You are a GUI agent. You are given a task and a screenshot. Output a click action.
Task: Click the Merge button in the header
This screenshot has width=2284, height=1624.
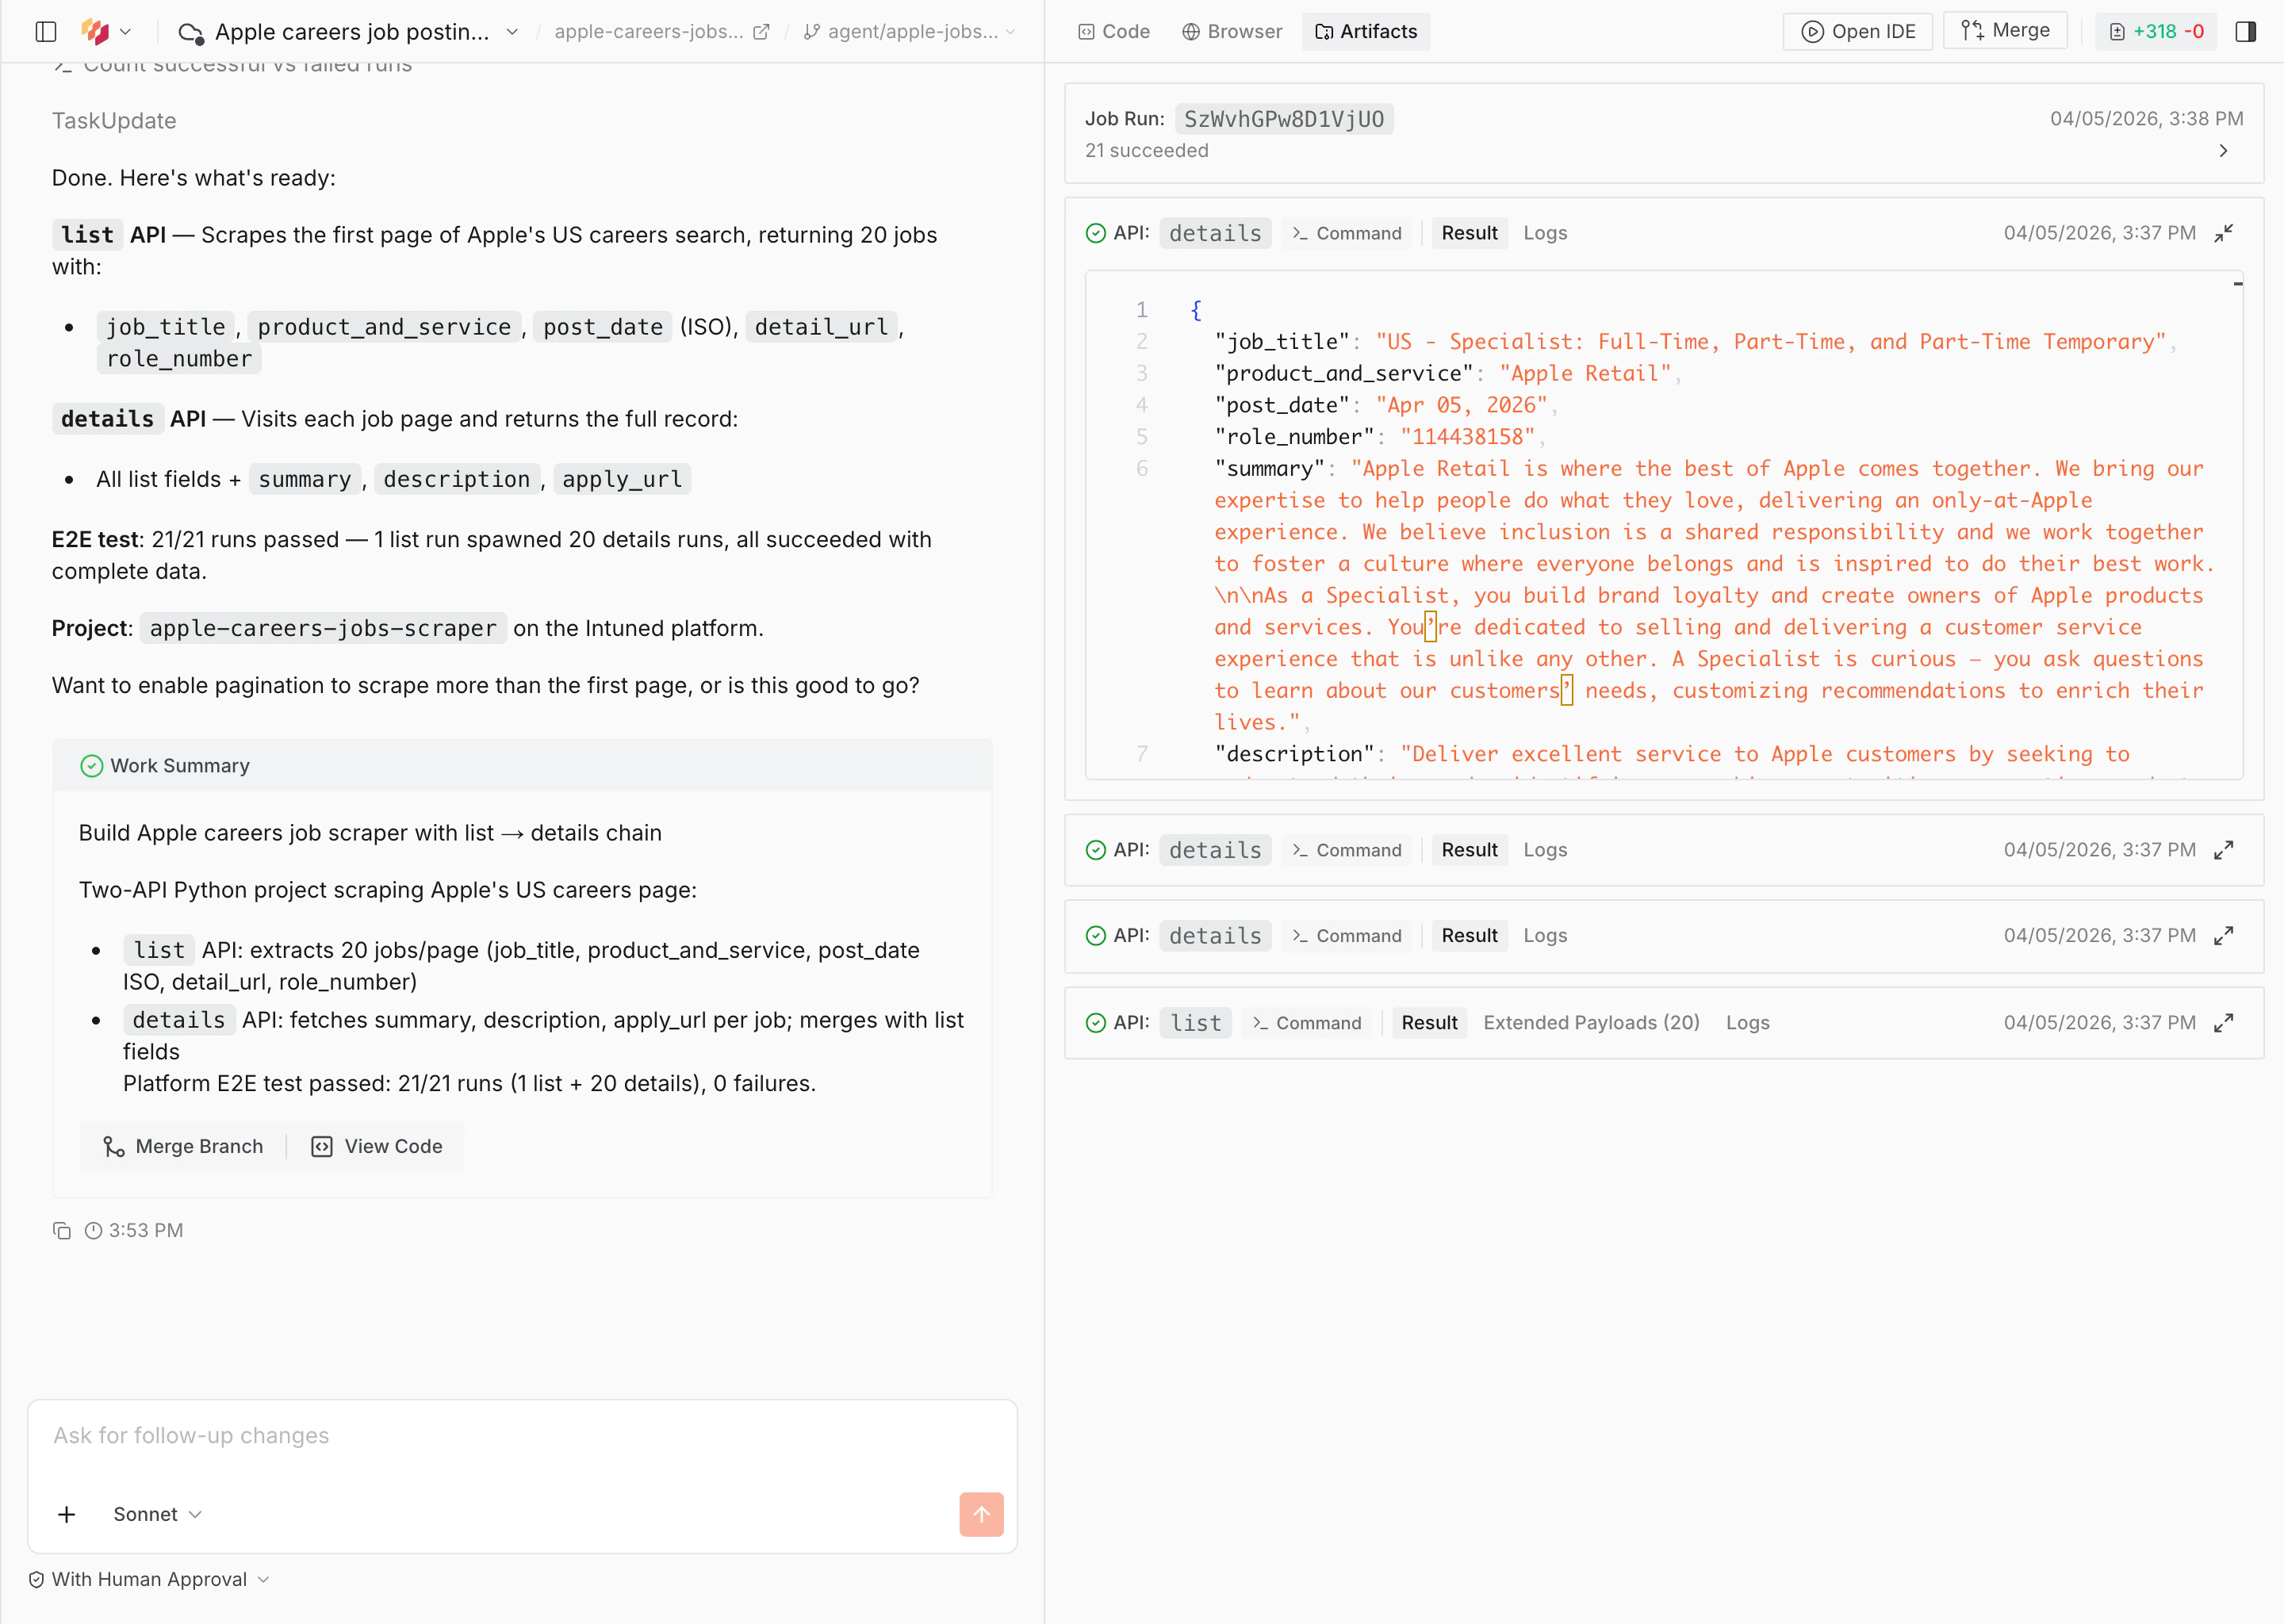[x=2005, y=31]
